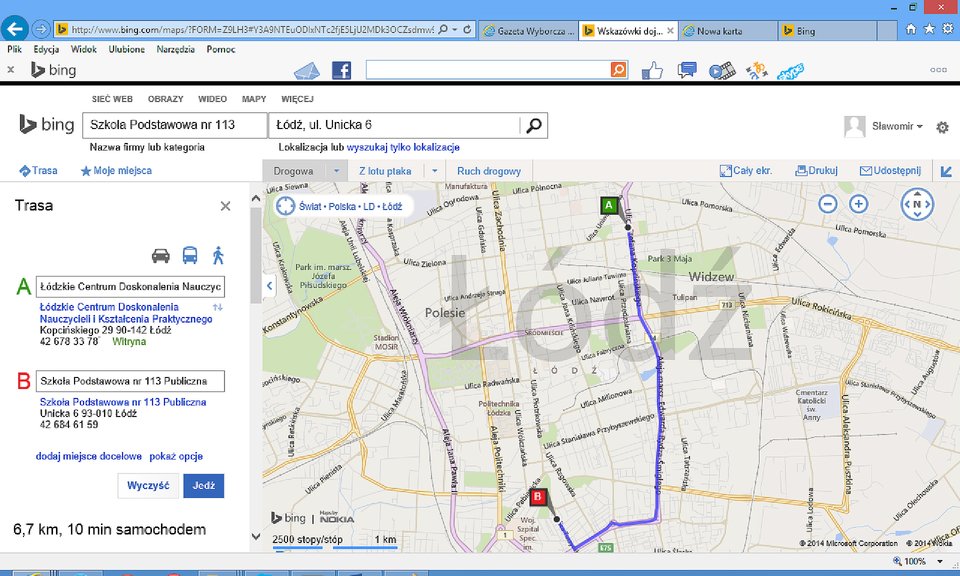Select the bus transit mode icon

190,255
